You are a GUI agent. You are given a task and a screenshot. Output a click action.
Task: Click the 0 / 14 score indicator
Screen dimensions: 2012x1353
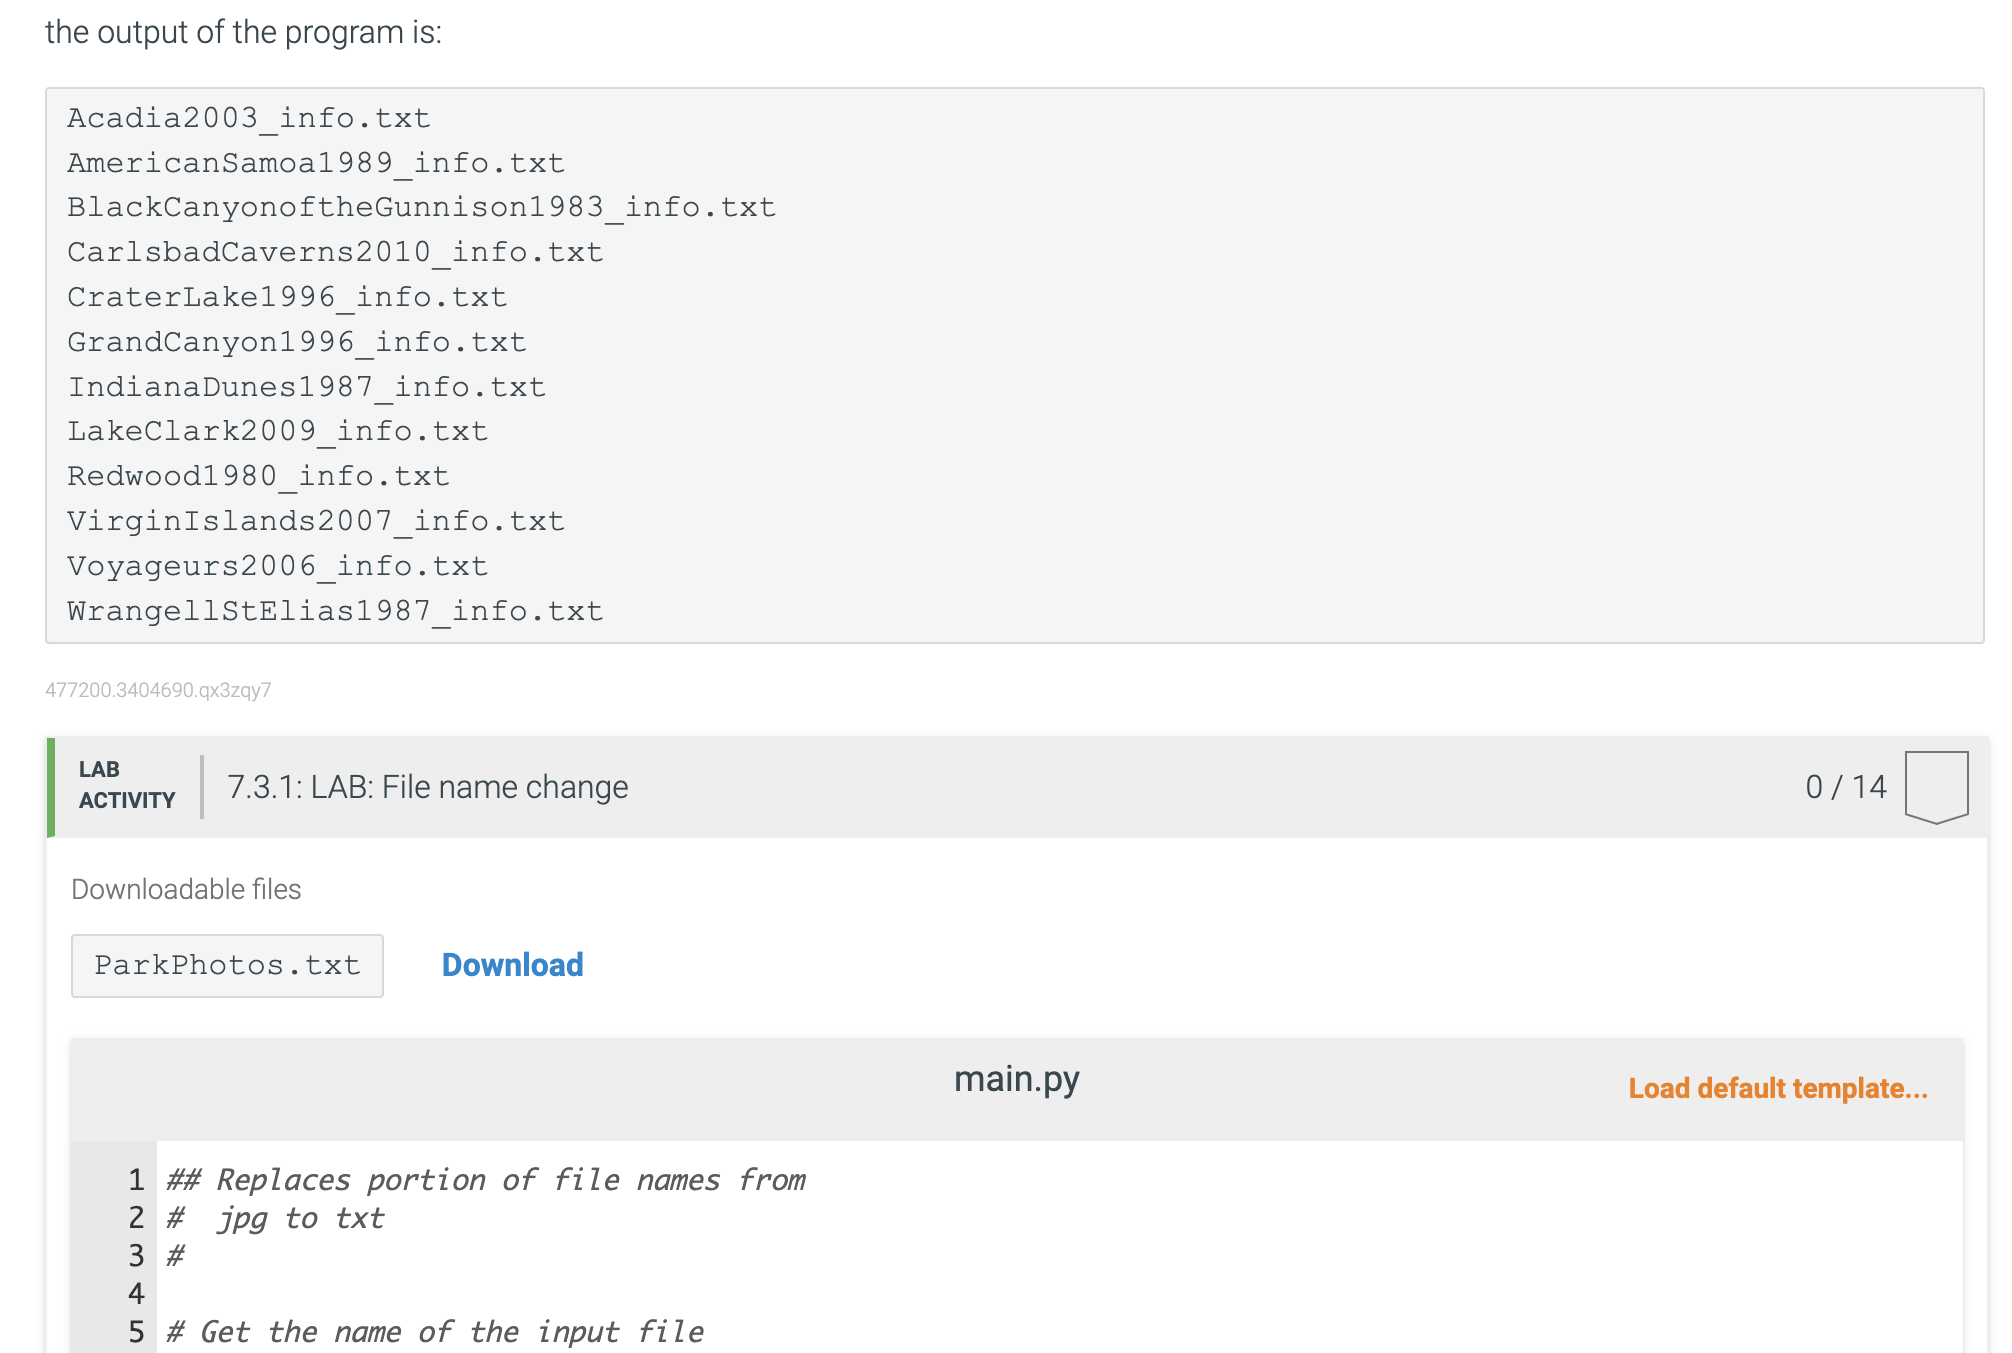[x=1845, y=787]
